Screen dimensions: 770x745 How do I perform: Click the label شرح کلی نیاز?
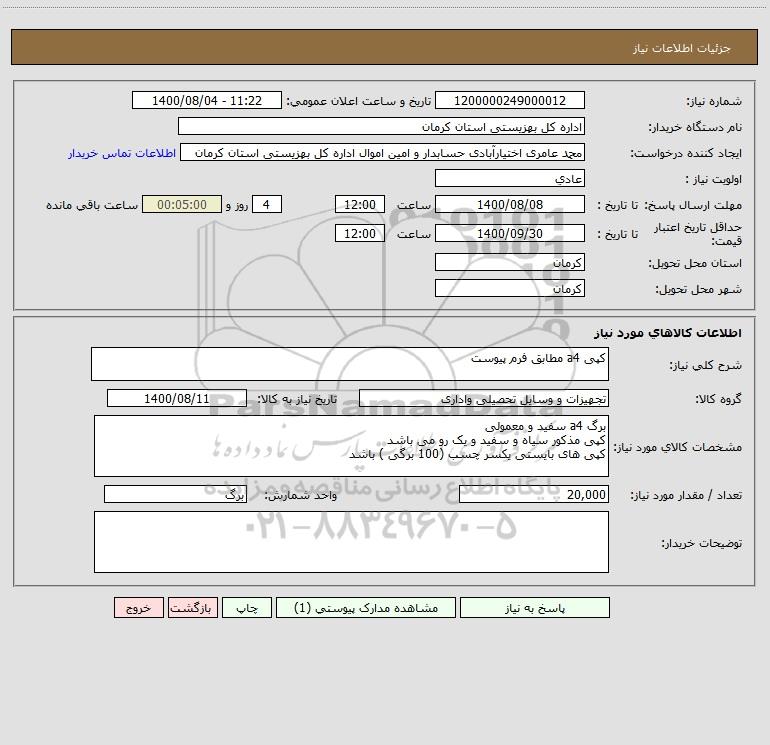[706, 365]
